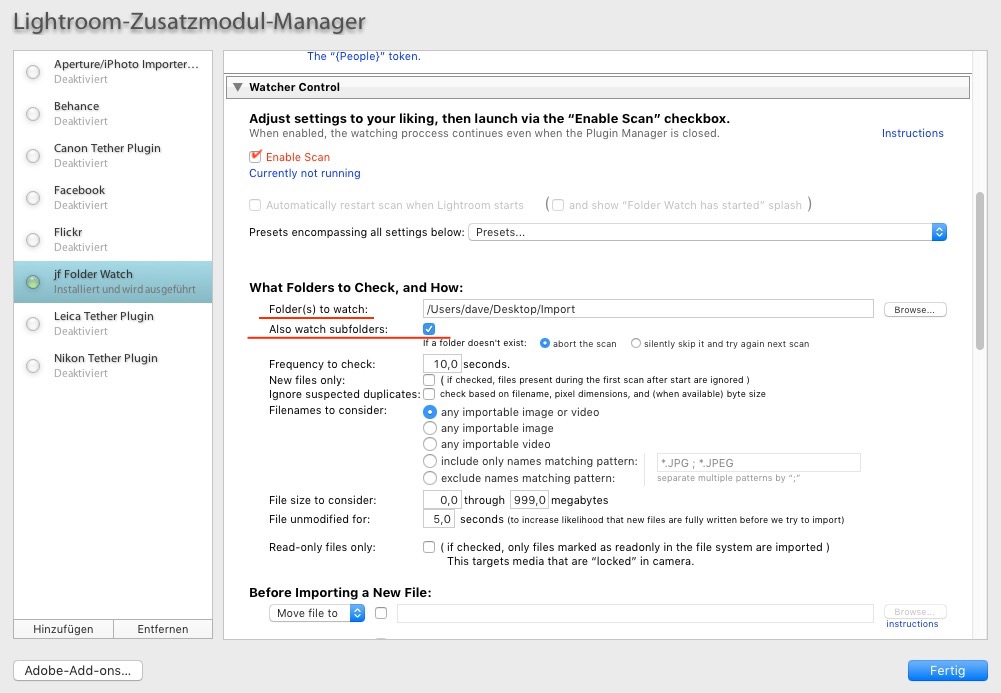Click the status circle next to Facebook plugin
This screenshot has height=693, width=1001.
point(33,198)
